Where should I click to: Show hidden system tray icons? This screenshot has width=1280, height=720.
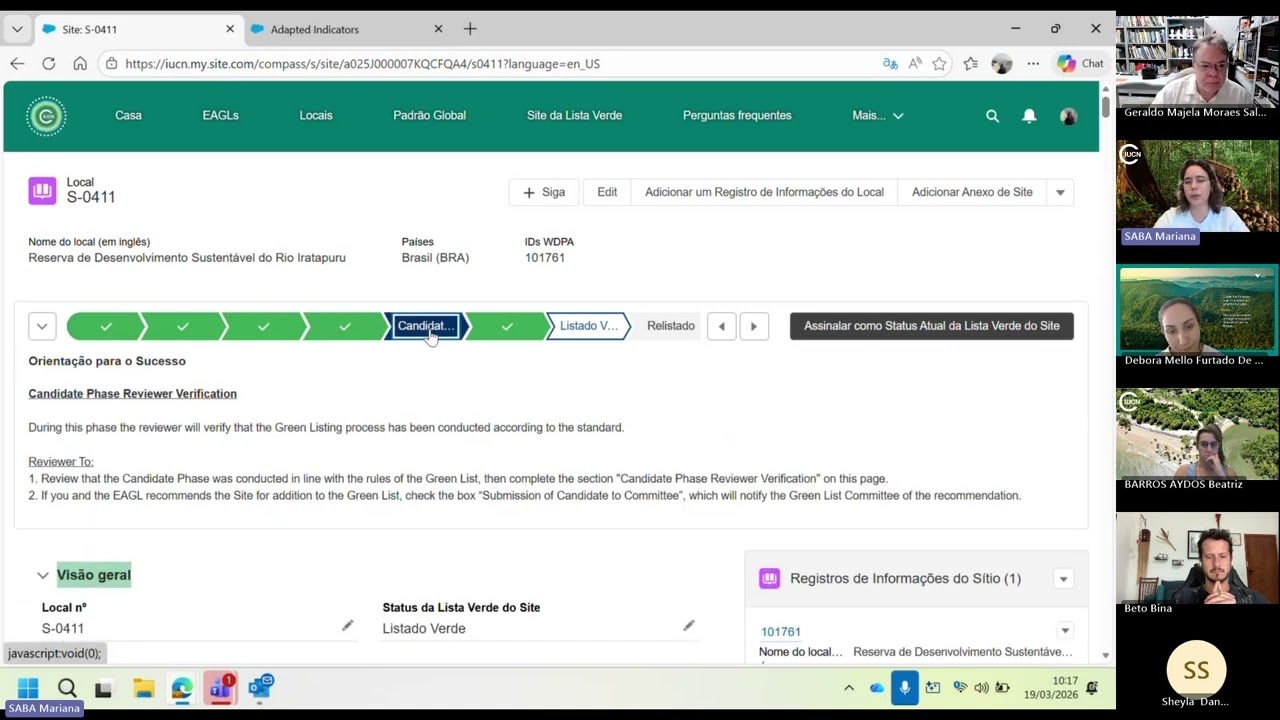point(849,688)
